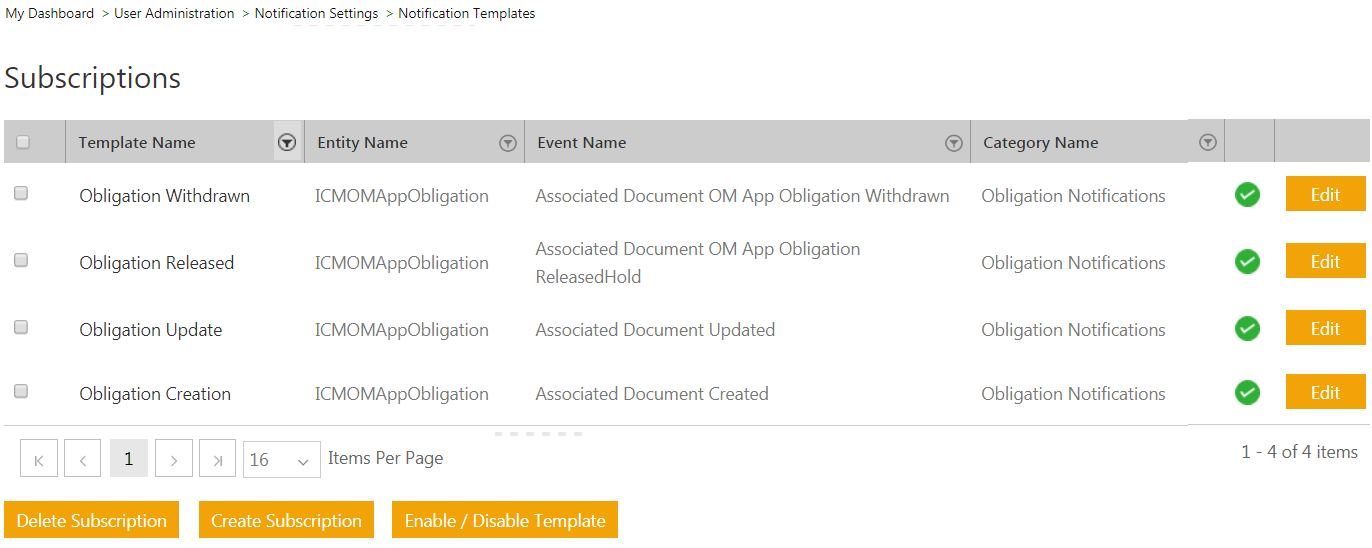Expand the Items Per Page dropdown
The width and height of the screenshot is (1372, 548).
[281, 460]
